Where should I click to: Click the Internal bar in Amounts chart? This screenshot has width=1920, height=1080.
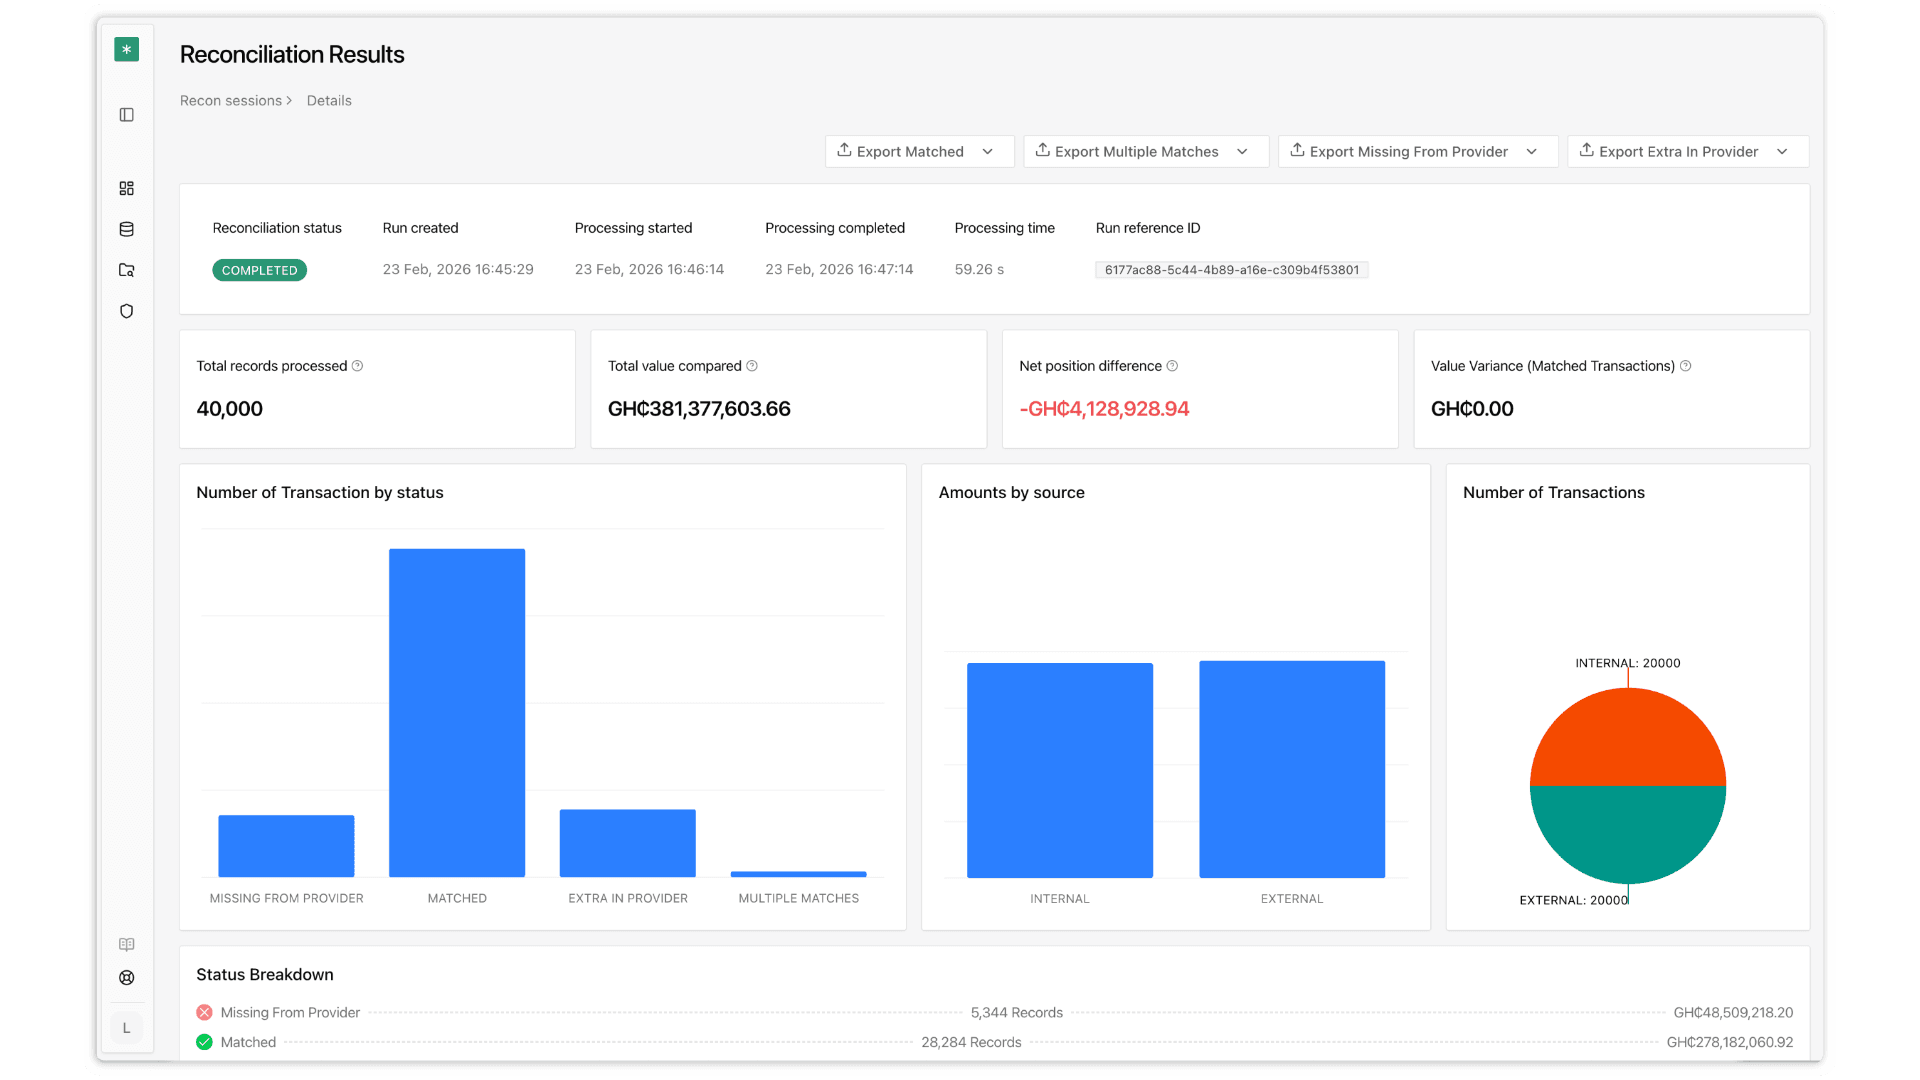coord(1060,770)
